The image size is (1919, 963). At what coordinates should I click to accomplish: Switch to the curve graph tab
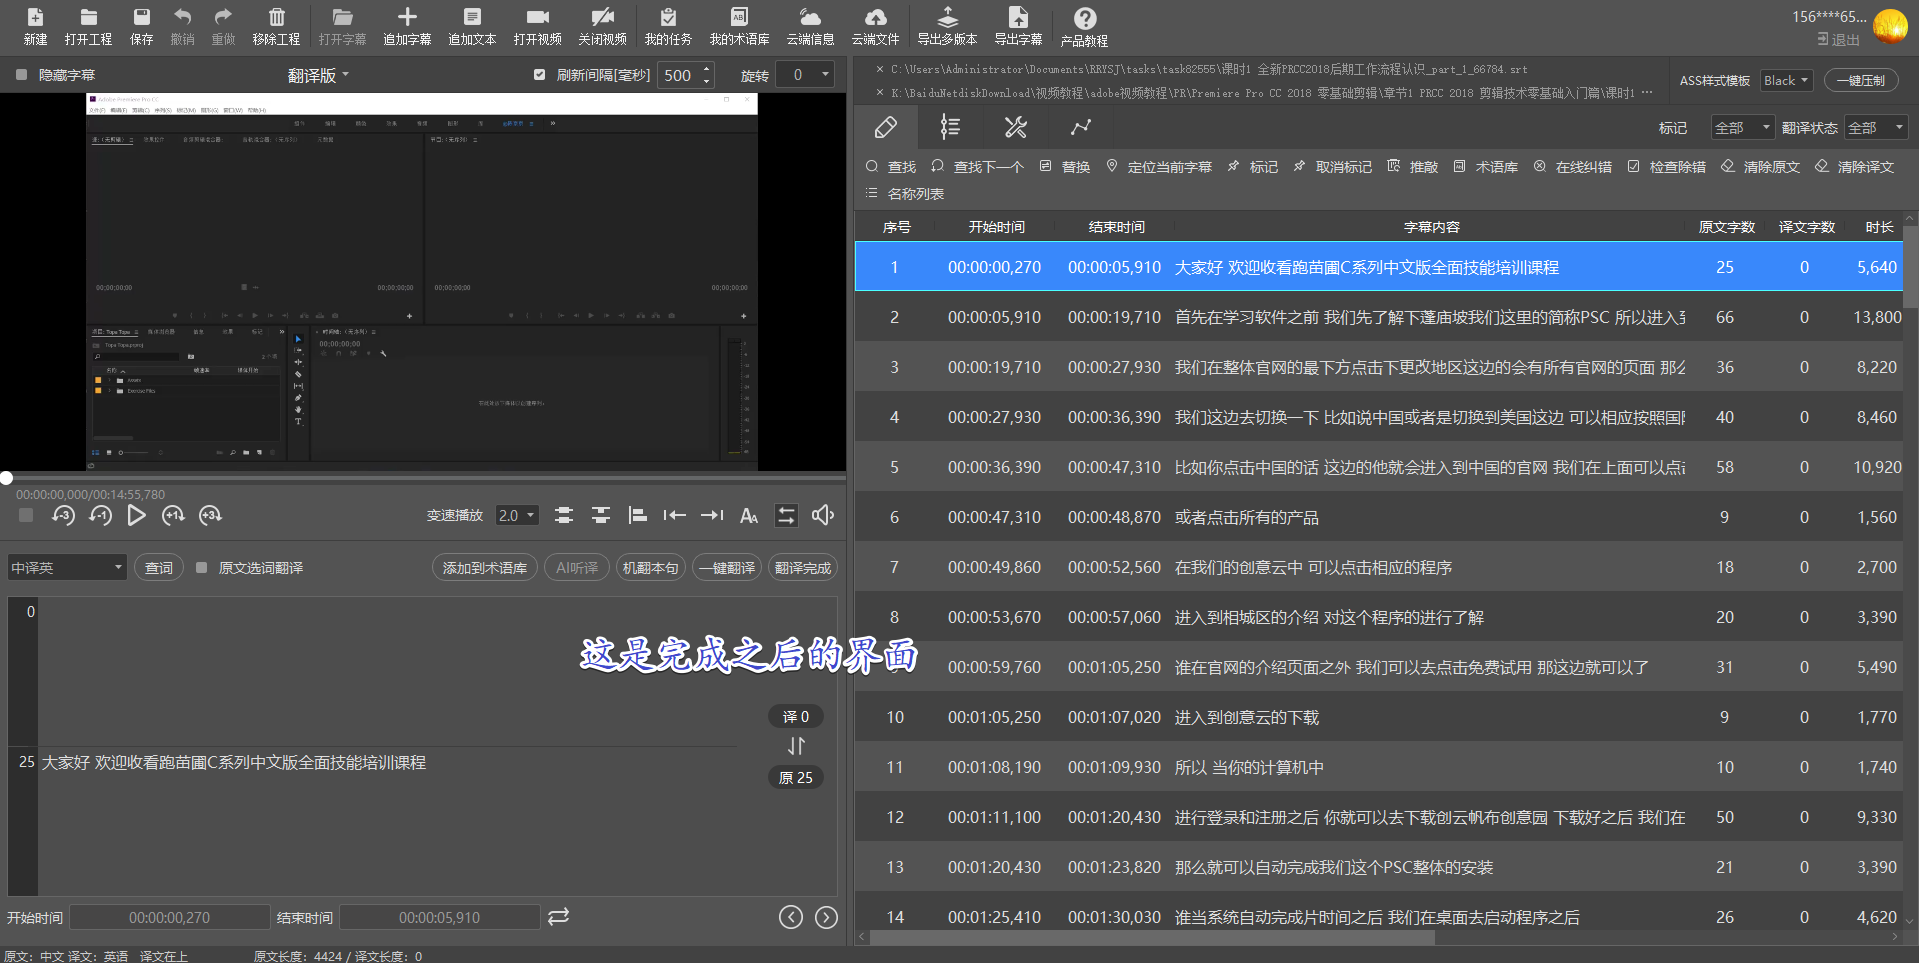click(x=1081, y=127)
